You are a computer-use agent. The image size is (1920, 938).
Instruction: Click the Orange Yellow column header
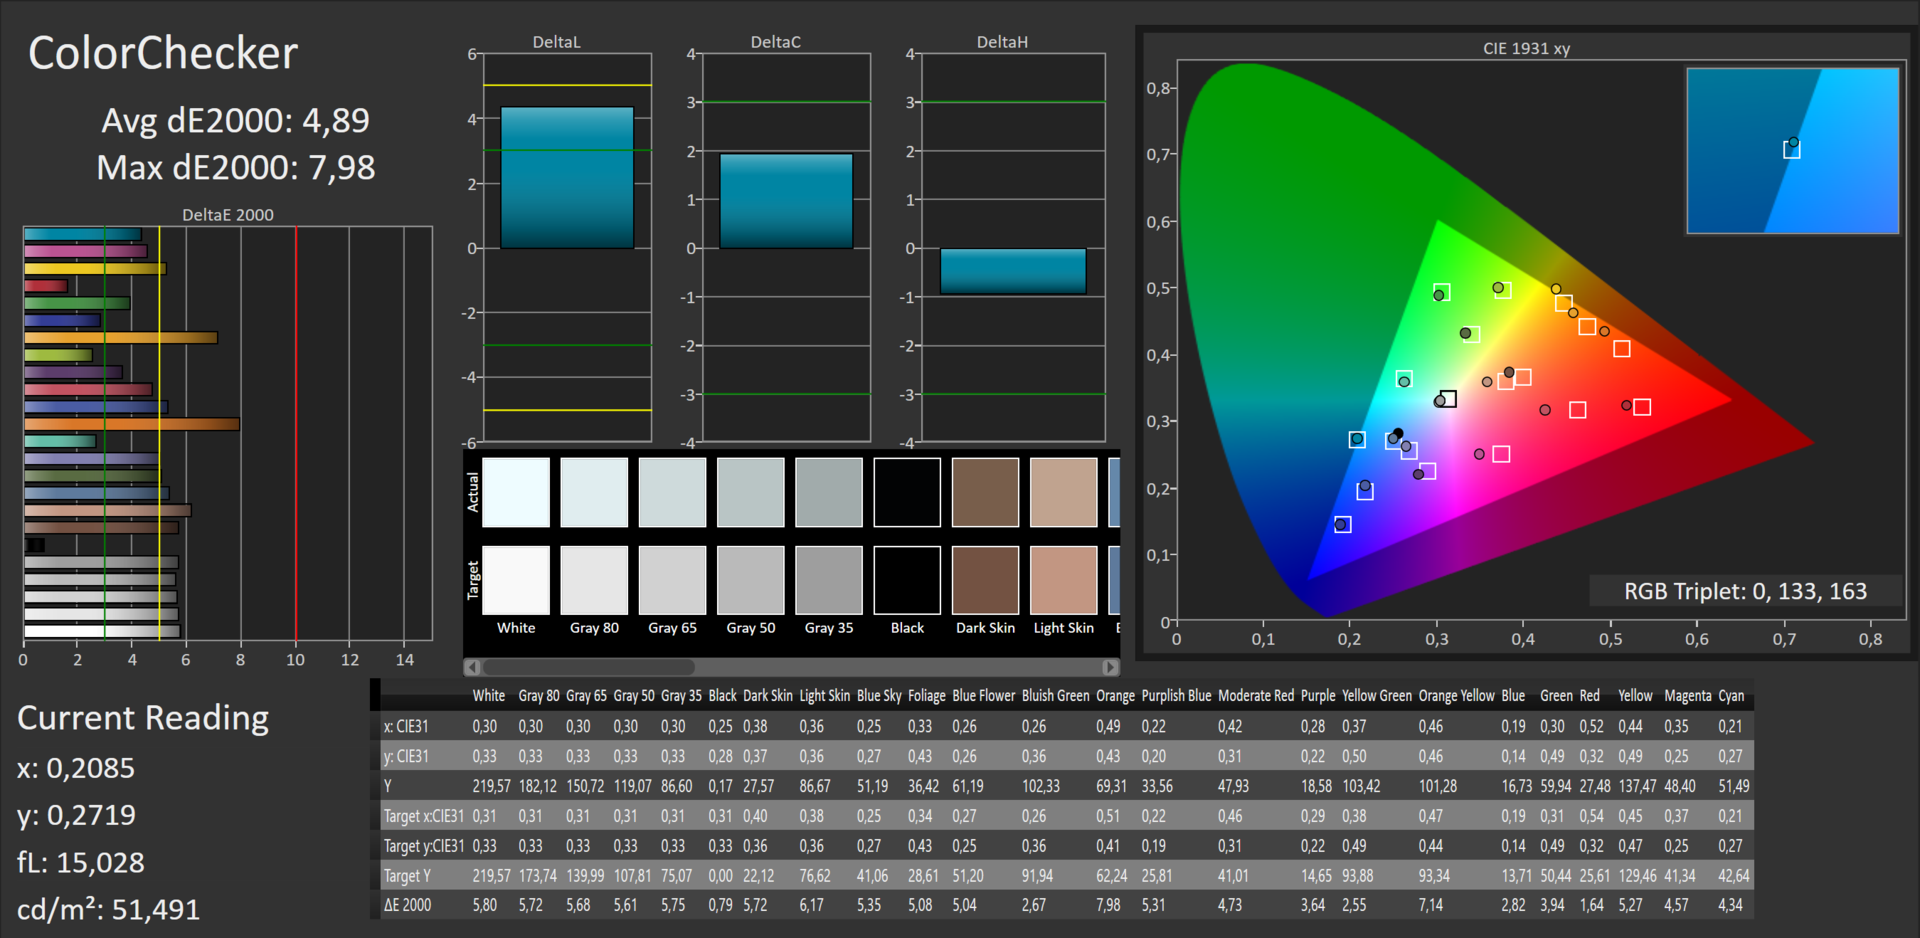(x=1457, y=696)
